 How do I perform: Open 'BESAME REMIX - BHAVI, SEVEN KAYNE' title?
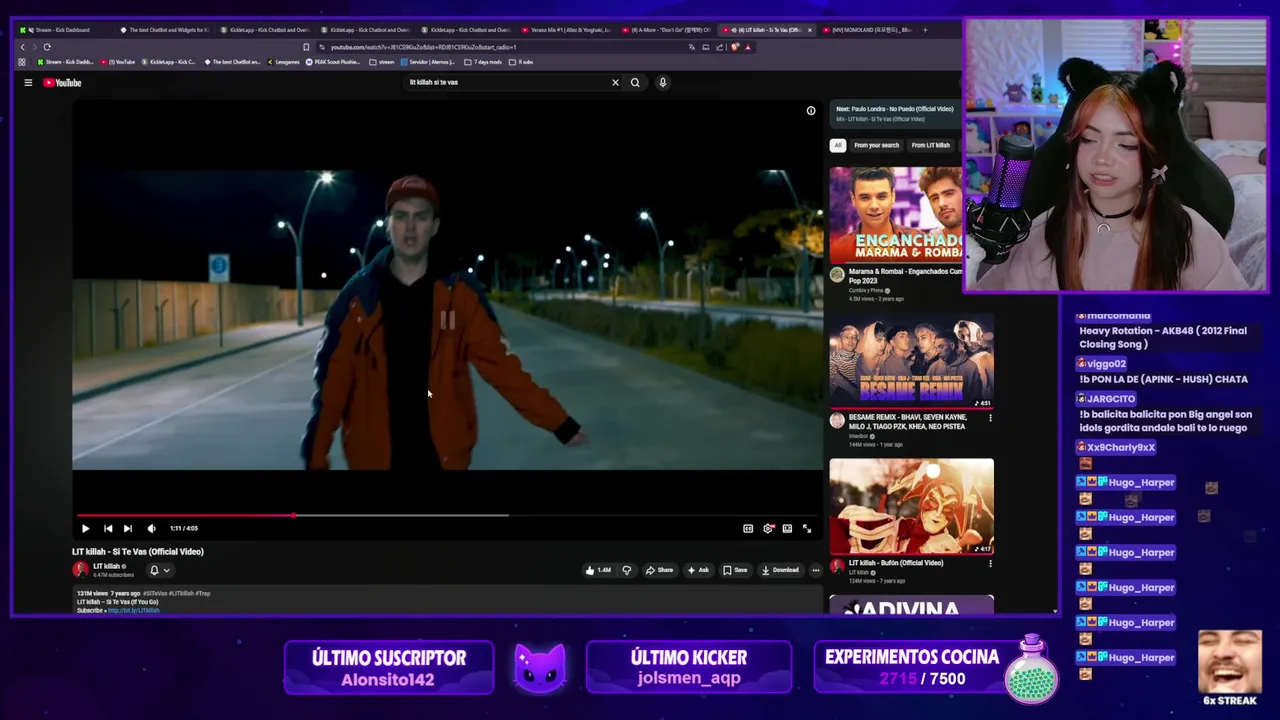click(907, 422)
